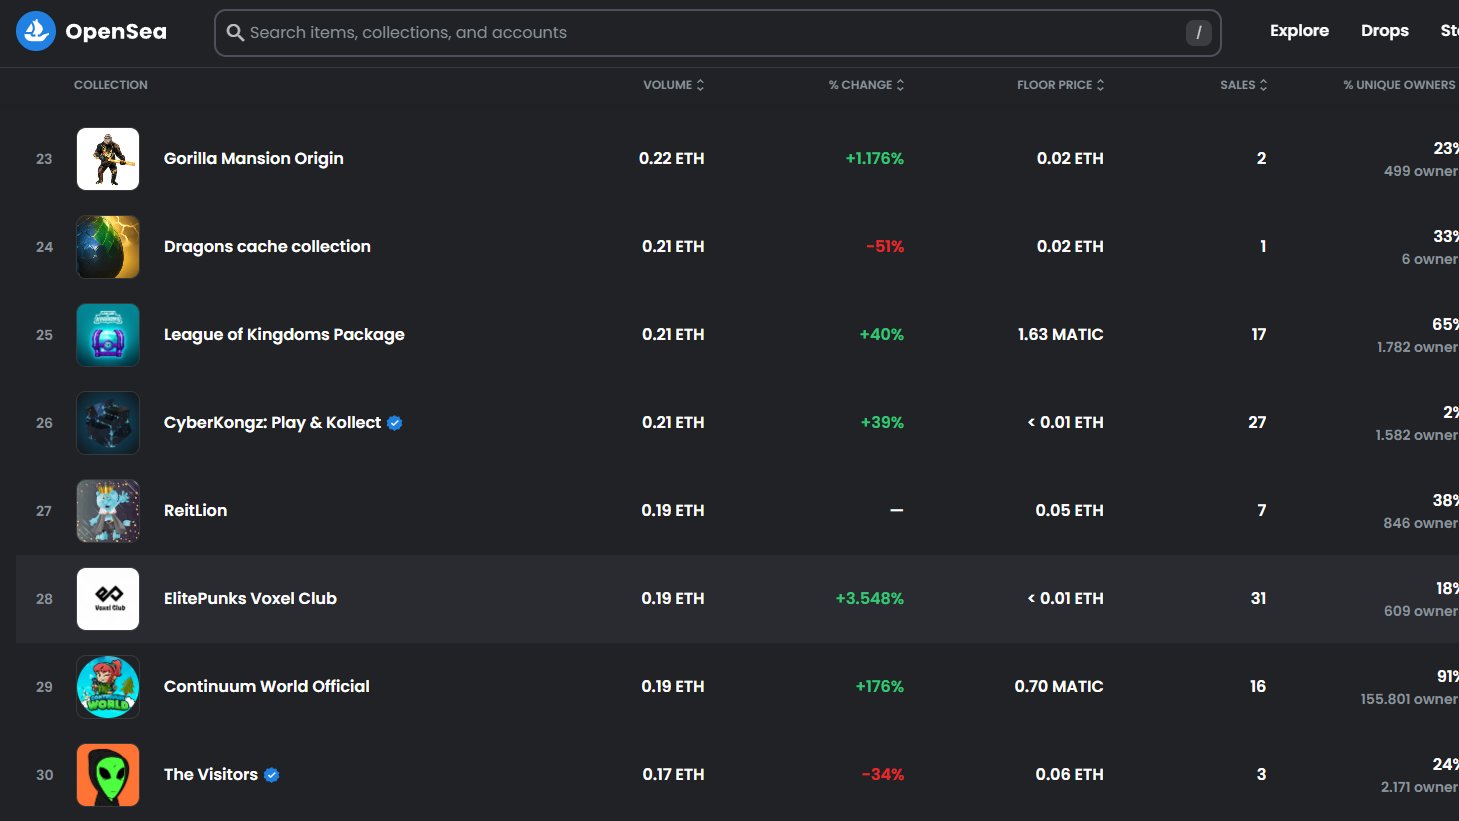Click sales count 17 for League of Kingdoms

point(1259,334)
